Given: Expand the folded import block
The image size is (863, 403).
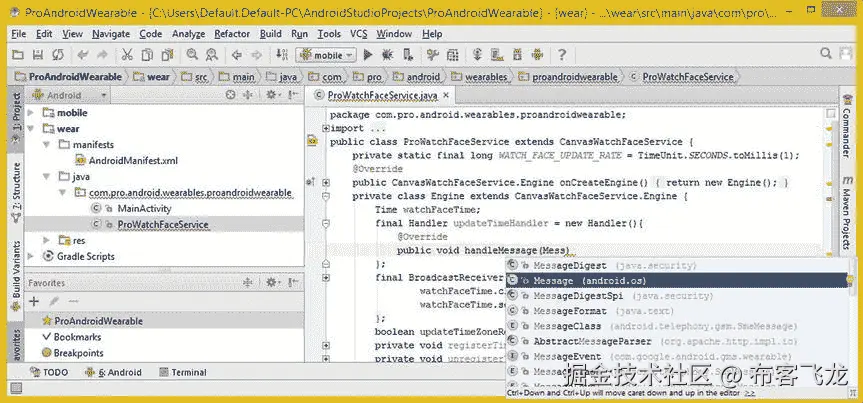Looking at the screenshot, I should [326, 129].
